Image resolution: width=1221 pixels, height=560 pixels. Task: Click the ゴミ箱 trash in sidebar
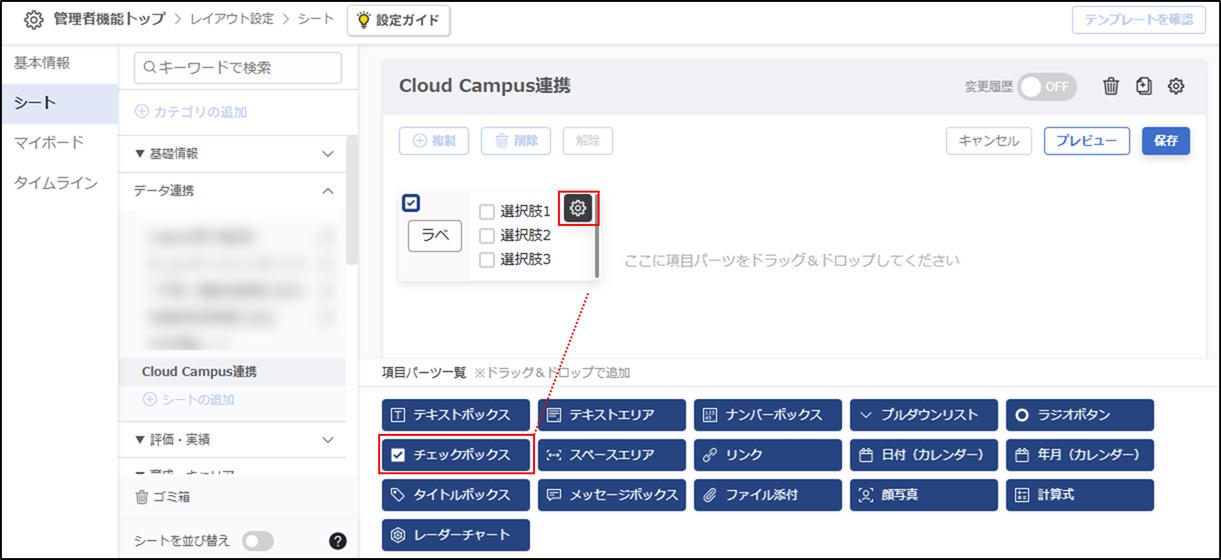162,496
